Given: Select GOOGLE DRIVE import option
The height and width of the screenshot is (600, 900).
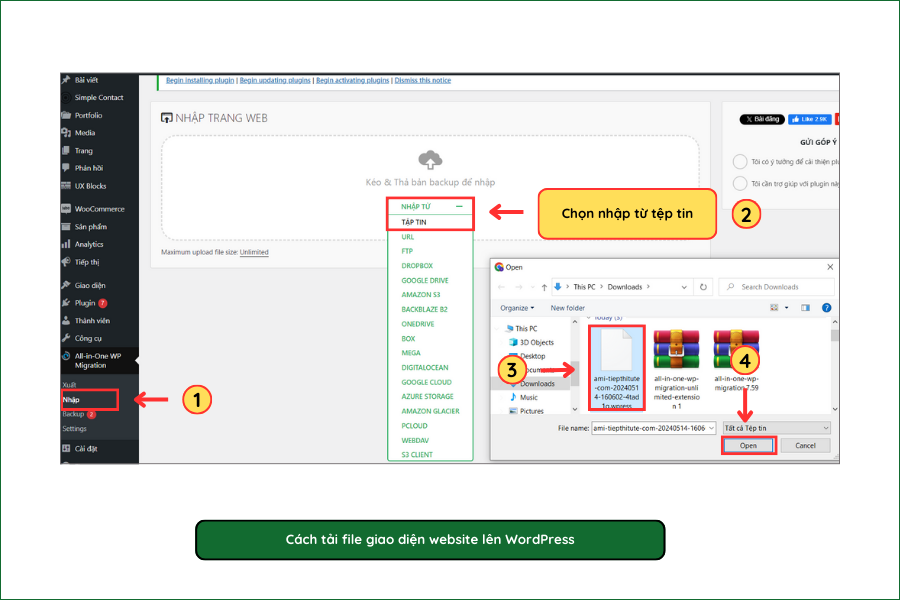Looking at the screenshot, I should [425, 281].
